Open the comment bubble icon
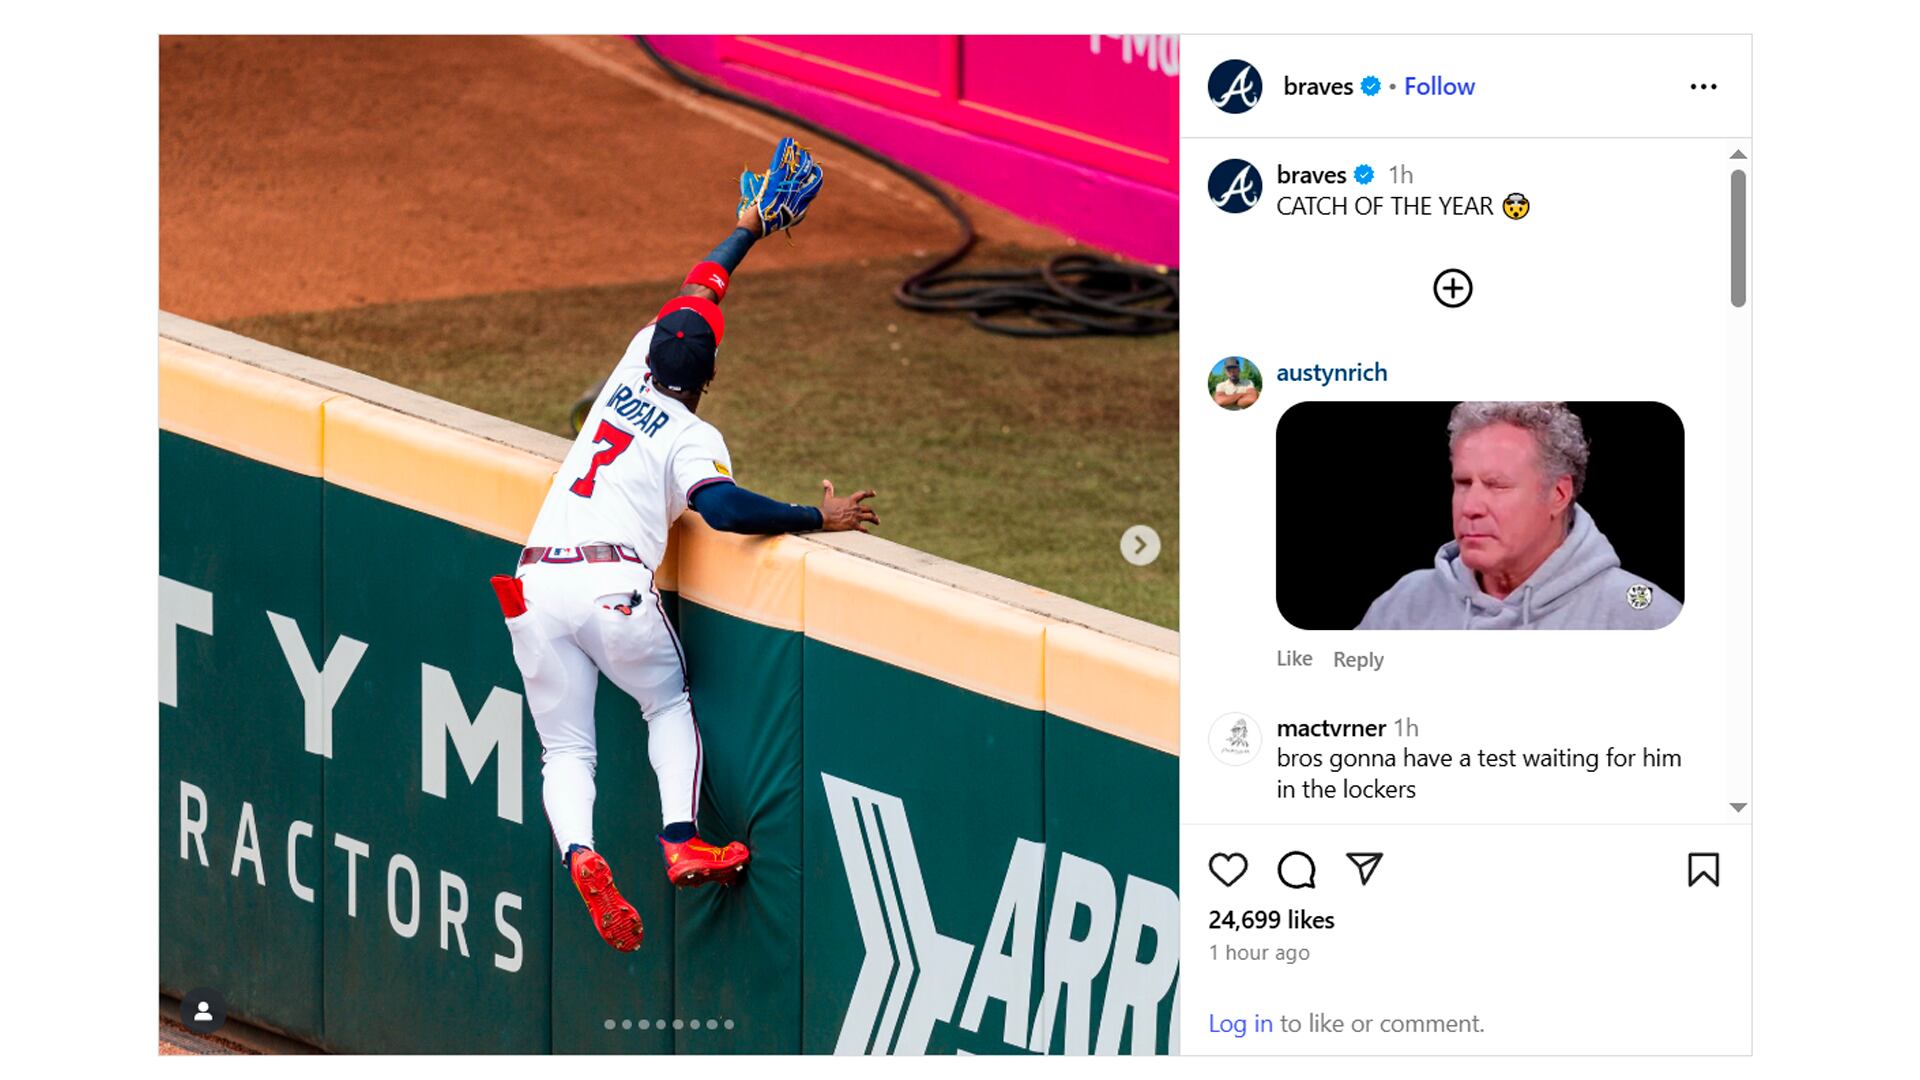 click(1296, 869)
